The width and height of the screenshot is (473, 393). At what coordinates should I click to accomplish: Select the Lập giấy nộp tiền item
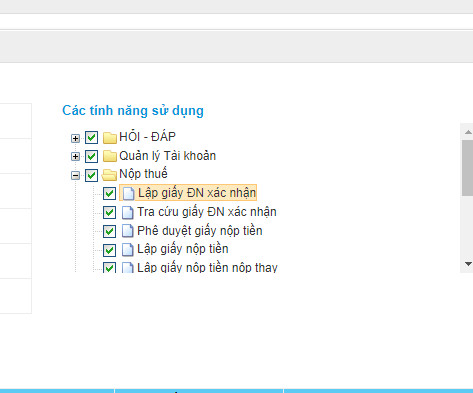point(183,249)
